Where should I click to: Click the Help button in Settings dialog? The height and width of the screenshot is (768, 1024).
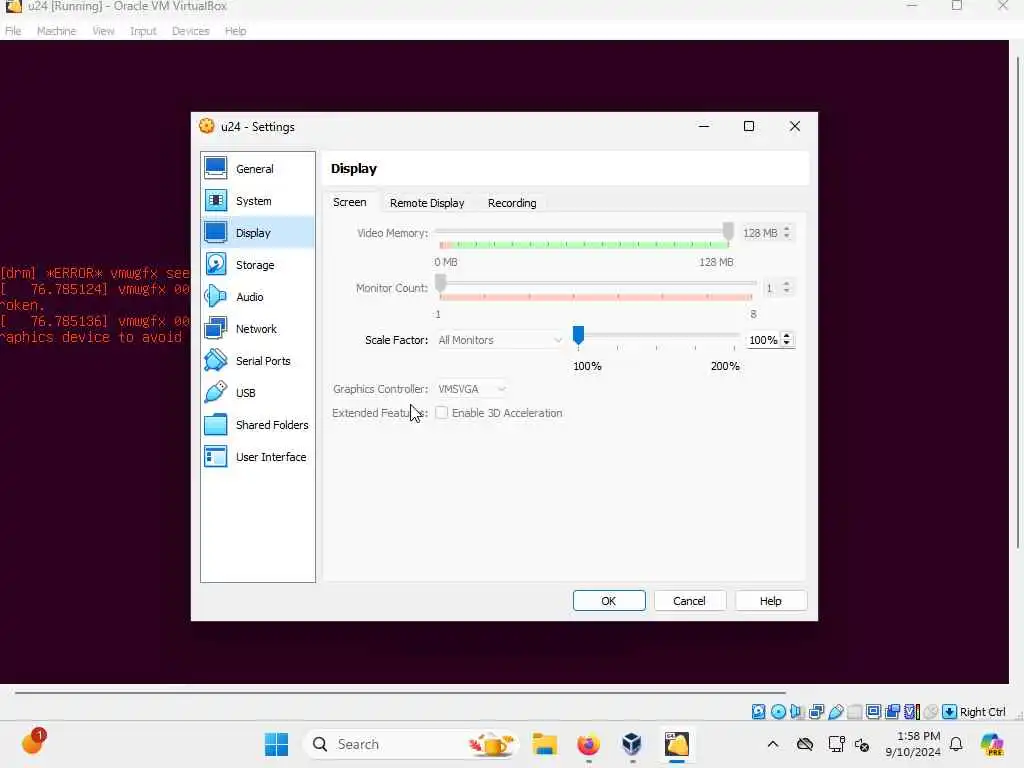pyautogui.click(x=771, y=601)
